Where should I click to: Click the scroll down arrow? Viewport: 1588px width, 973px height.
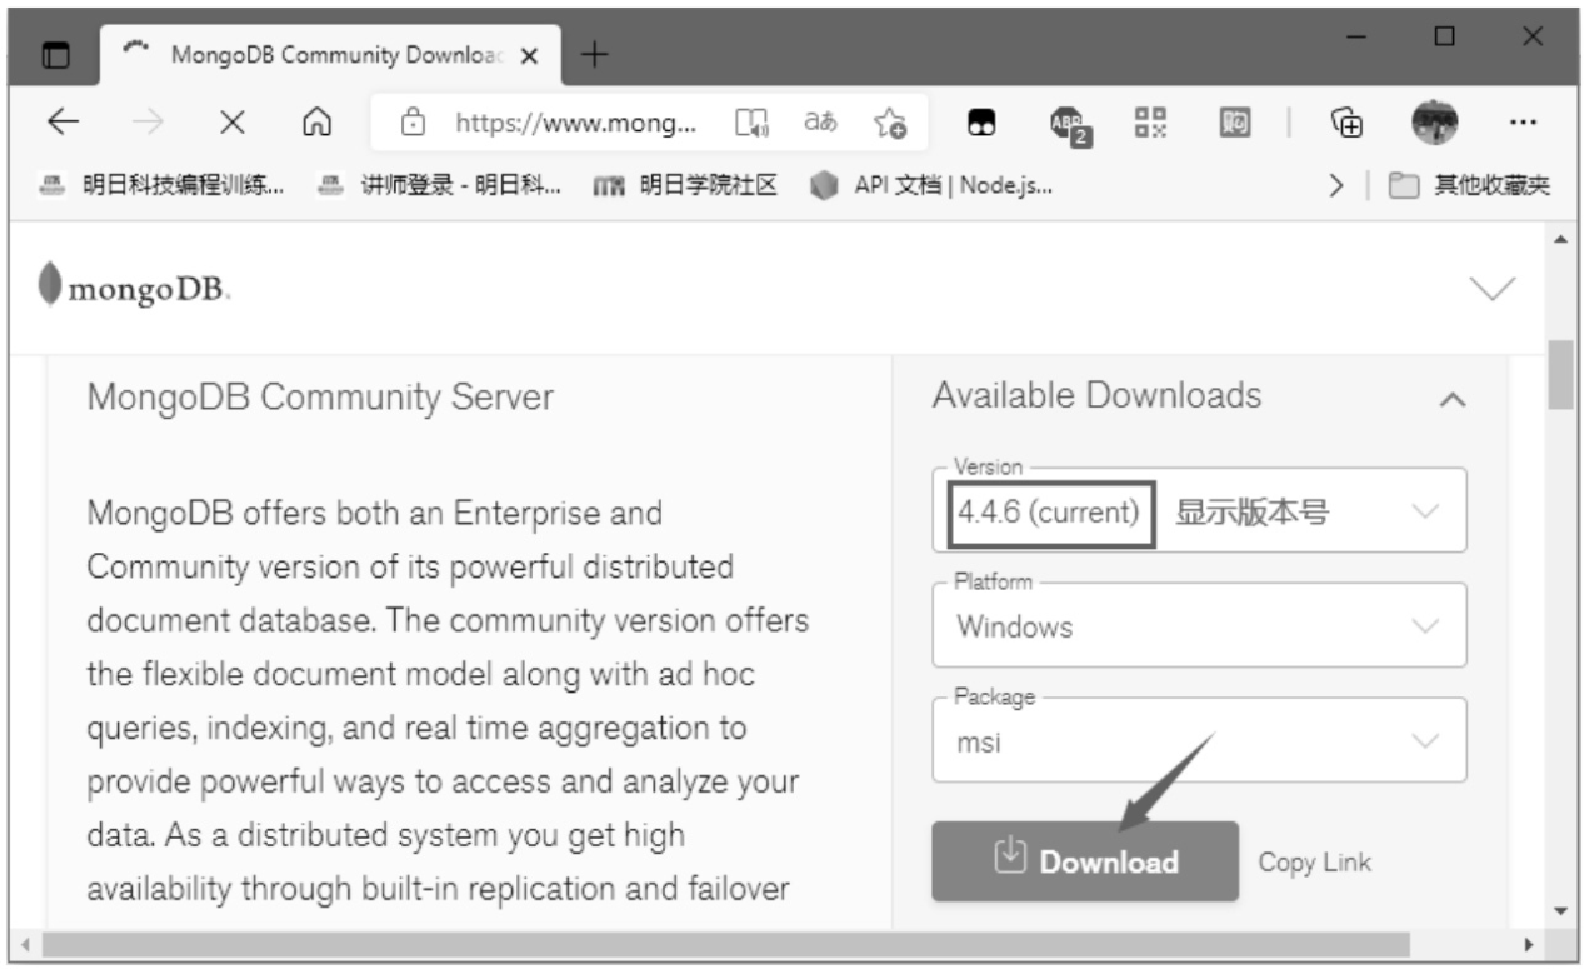tap(1560, 911)
